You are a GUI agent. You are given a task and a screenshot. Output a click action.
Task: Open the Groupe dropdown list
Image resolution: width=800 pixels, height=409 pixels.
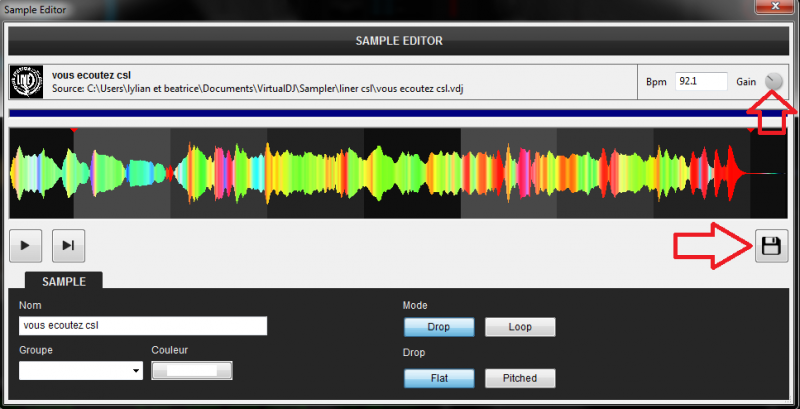pyautogui.click(x=81, y=371)
